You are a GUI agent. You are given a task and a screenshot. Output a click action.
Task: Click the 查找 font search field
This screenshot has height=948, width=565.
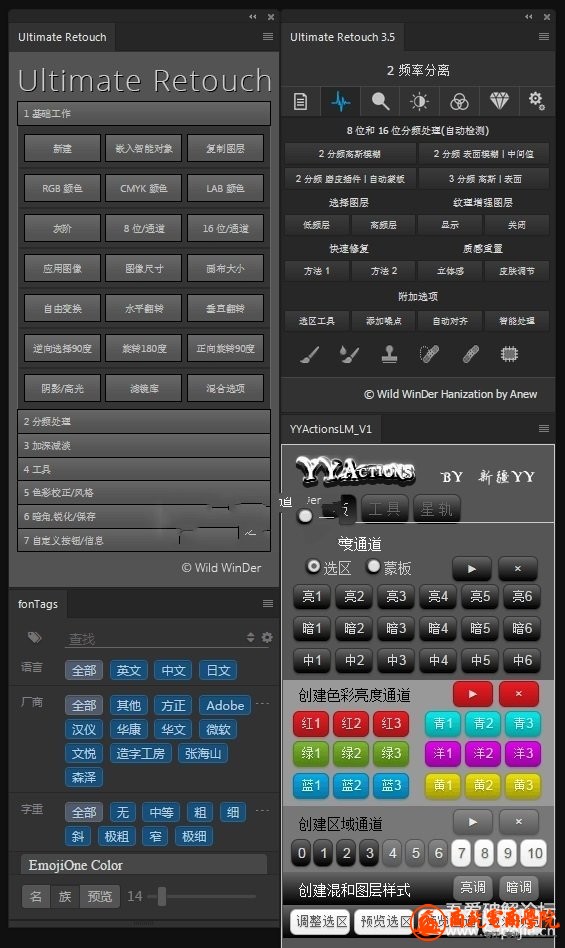pos(155,638)
